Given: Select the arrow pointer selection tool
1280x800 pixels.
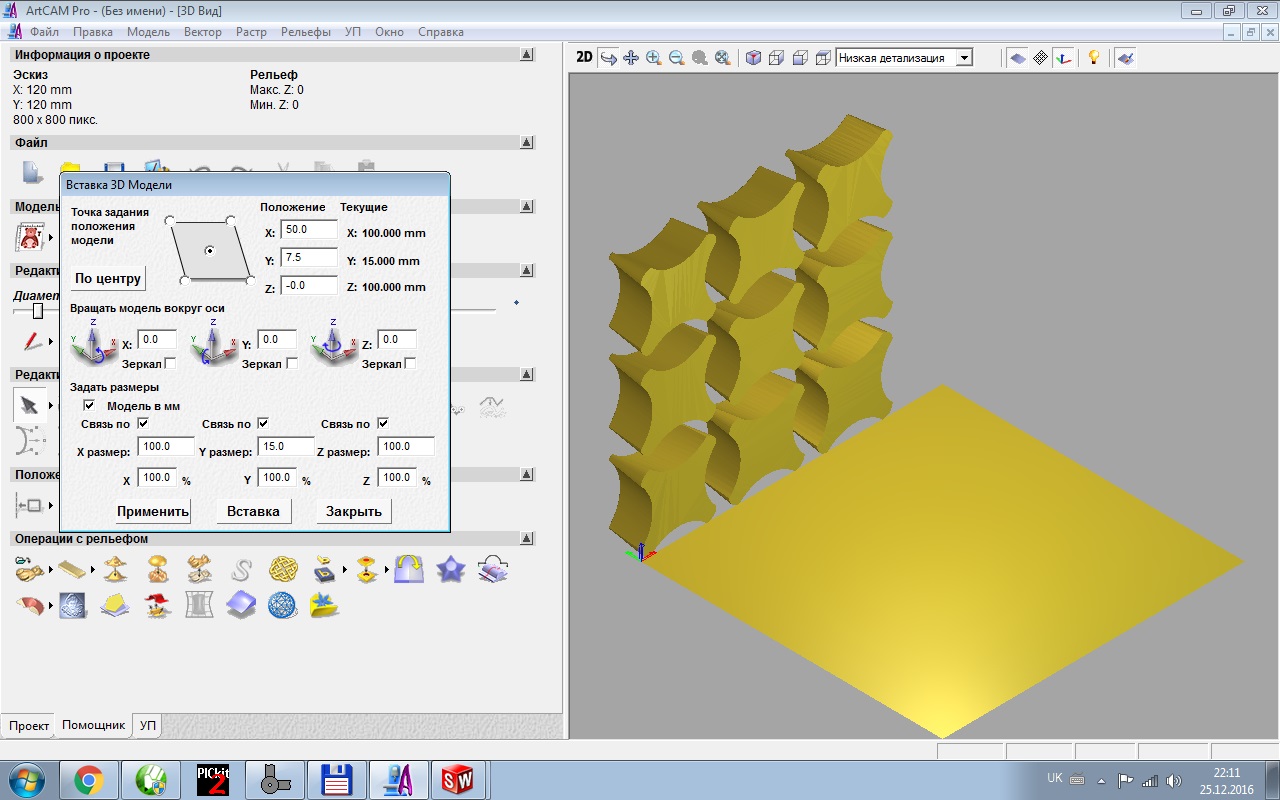Looking at the screenshot, I should [29, 405].
